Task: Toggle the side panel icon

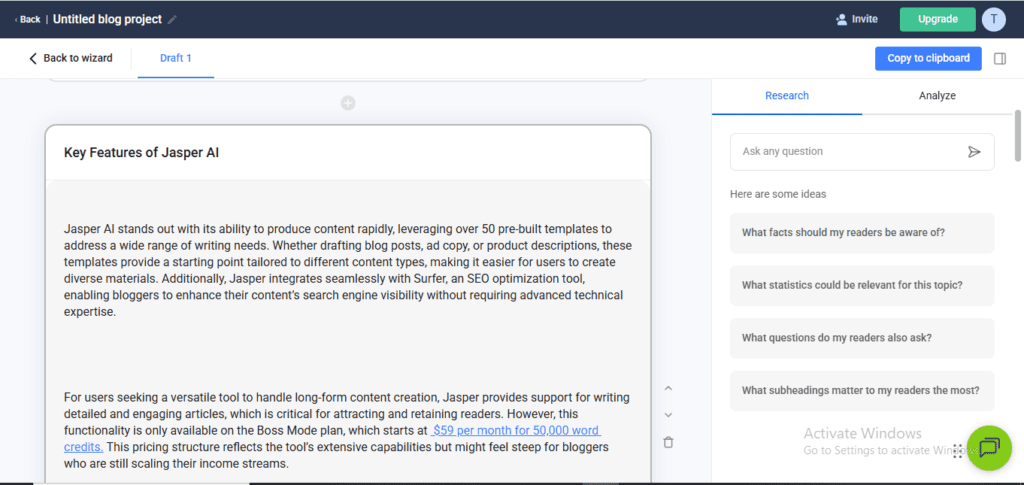Action: [1000, 59]
